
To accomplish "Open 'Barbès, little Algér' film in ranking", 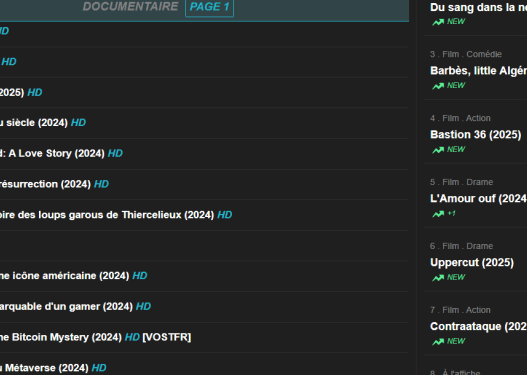I will coord(479,71).
